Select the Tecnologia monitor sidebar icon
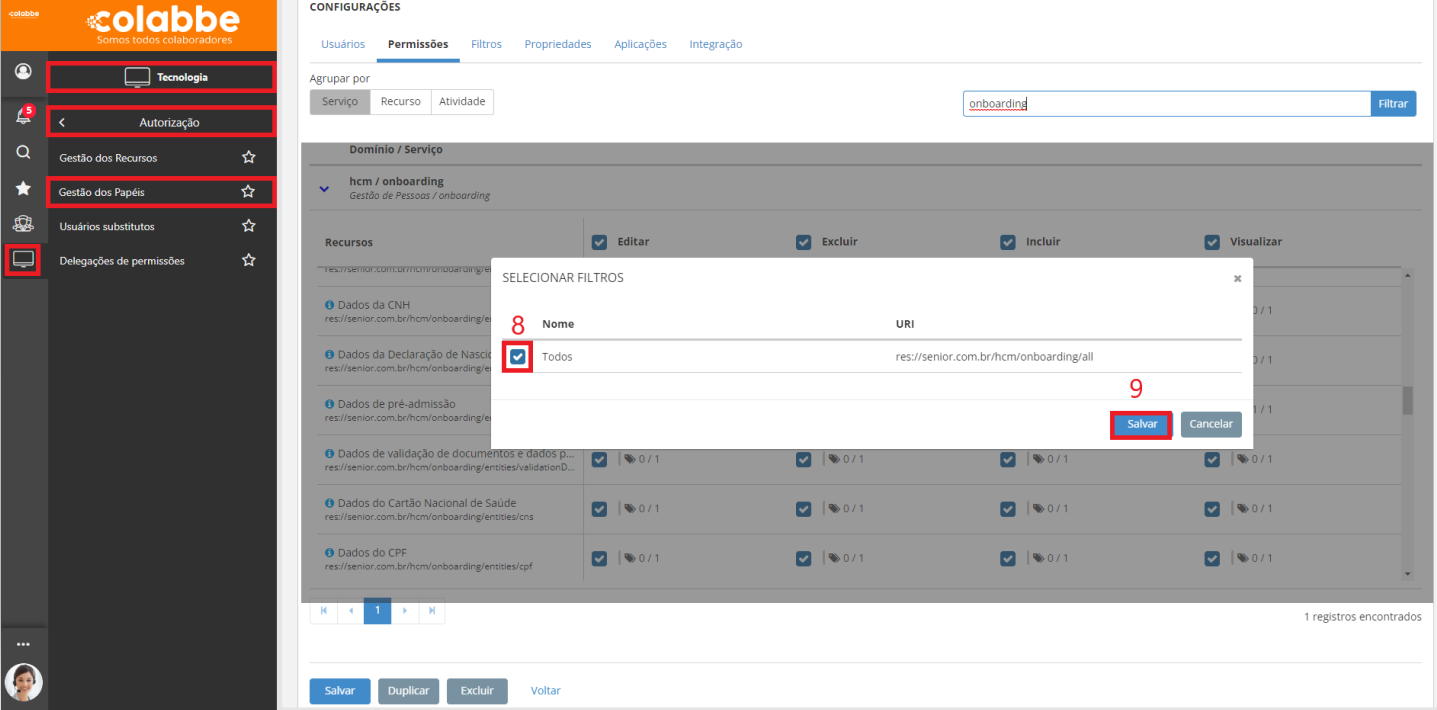1437x710 pixels. (x=23, y=260)
